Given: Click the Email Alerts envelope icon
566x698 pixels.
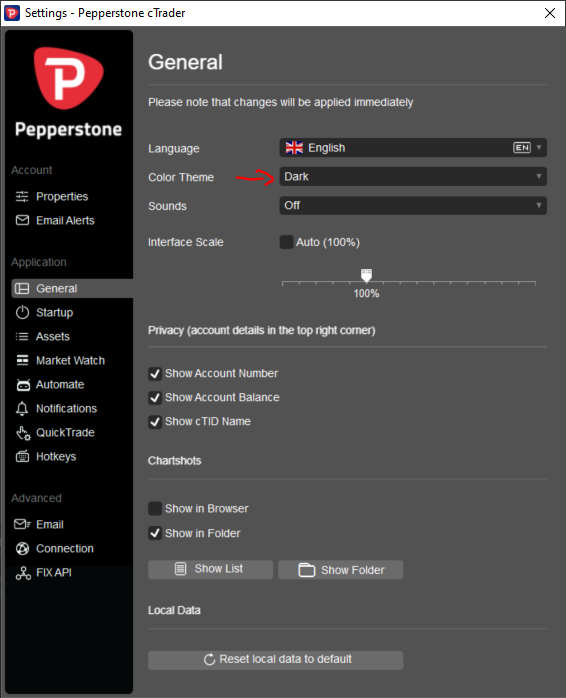Looking at the screenshot, I should click(22, 220).
